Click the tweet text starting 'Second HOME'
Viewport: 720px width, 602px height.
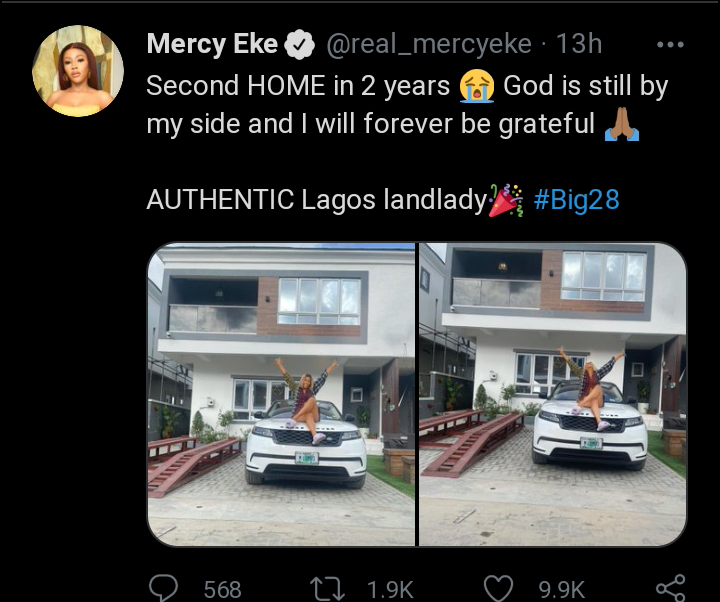point(407,105)
